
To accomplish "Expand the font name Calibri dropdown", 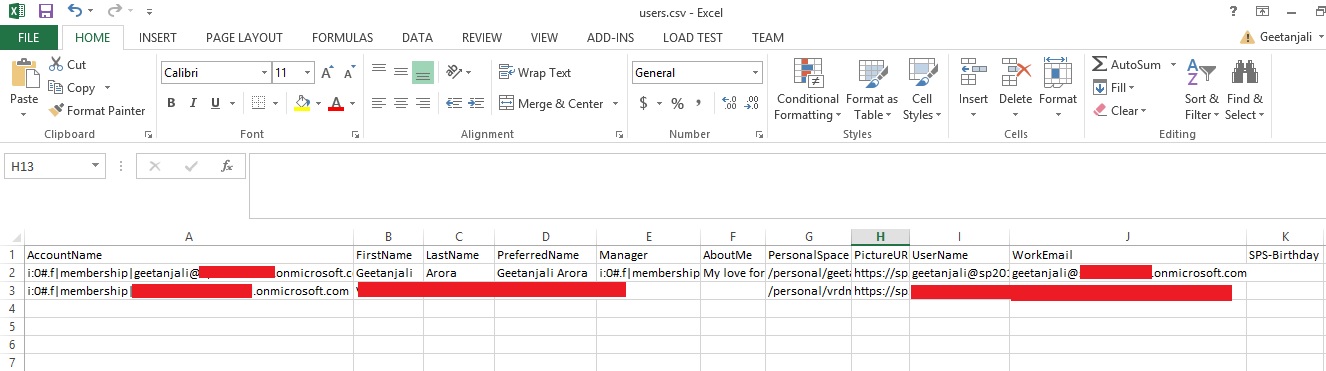I will point(264,73).
